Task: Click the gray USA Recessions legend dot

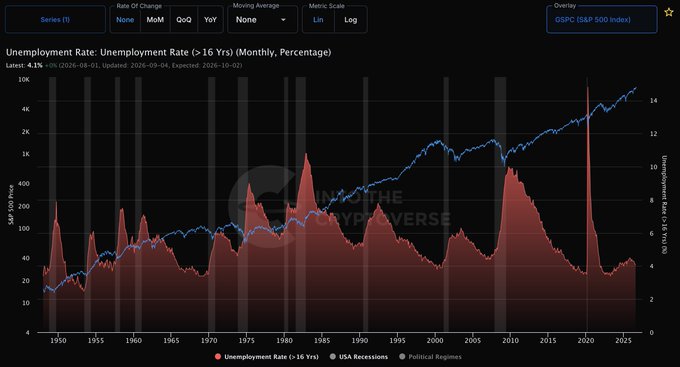Action: (x=333, y=357)
